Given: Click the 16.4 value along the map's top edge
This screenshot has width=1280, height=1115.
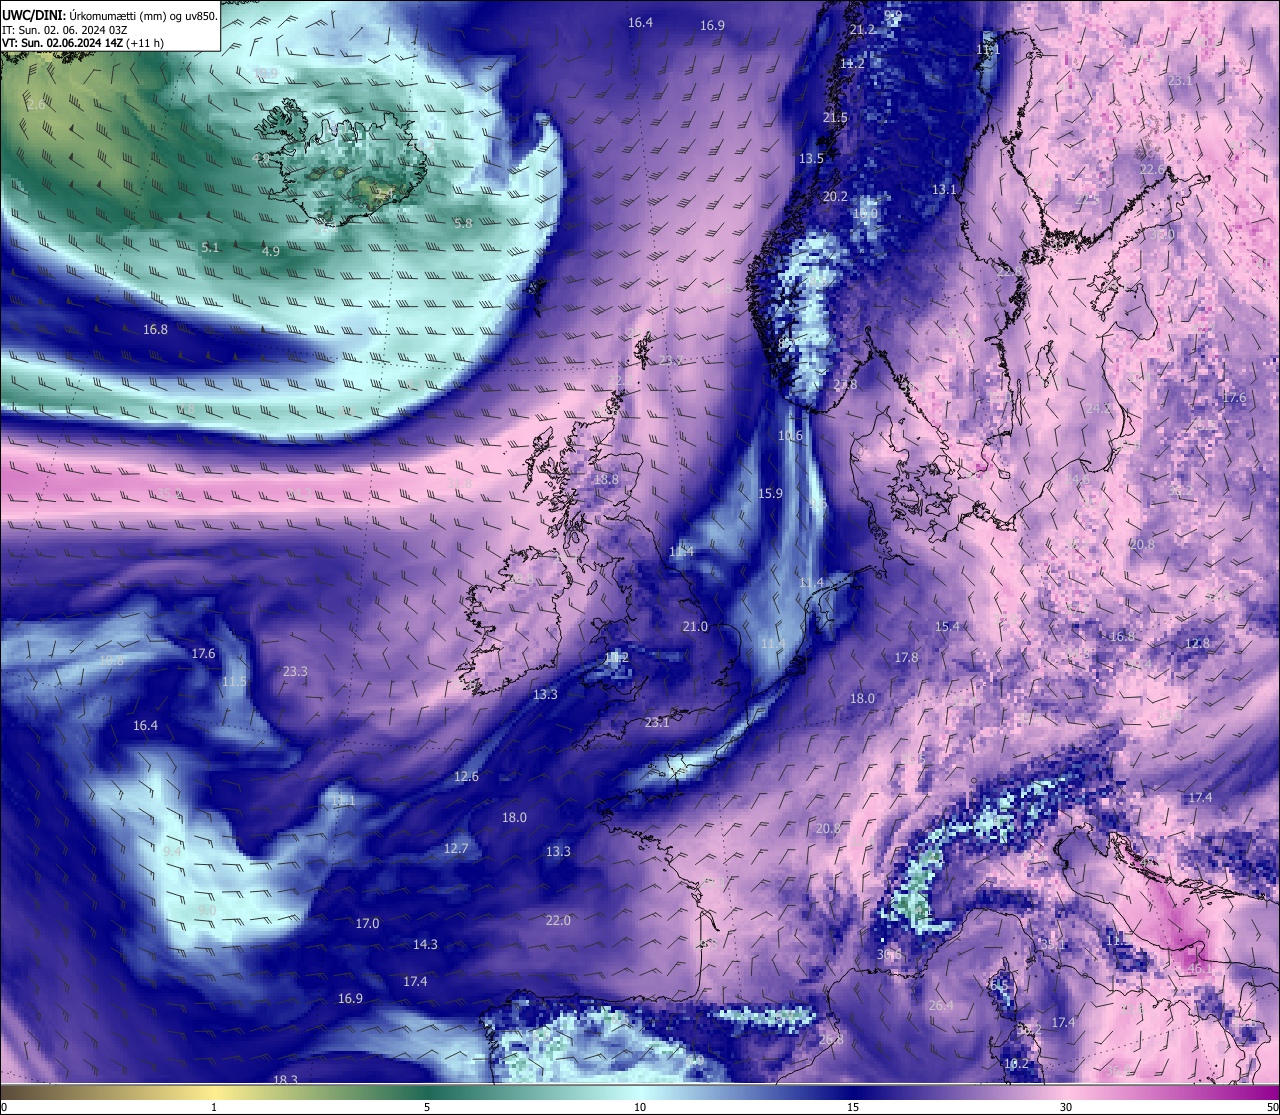Looking at the screenshot, I should coord(640,23).
